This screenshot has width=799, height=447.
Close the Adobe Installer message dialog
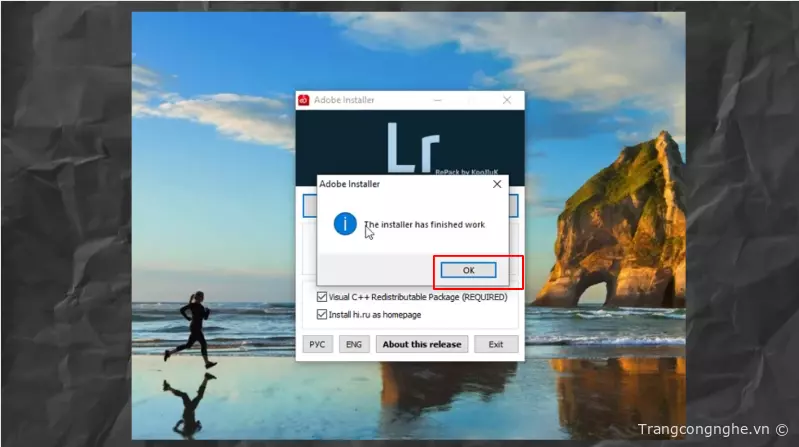(497, 184)
